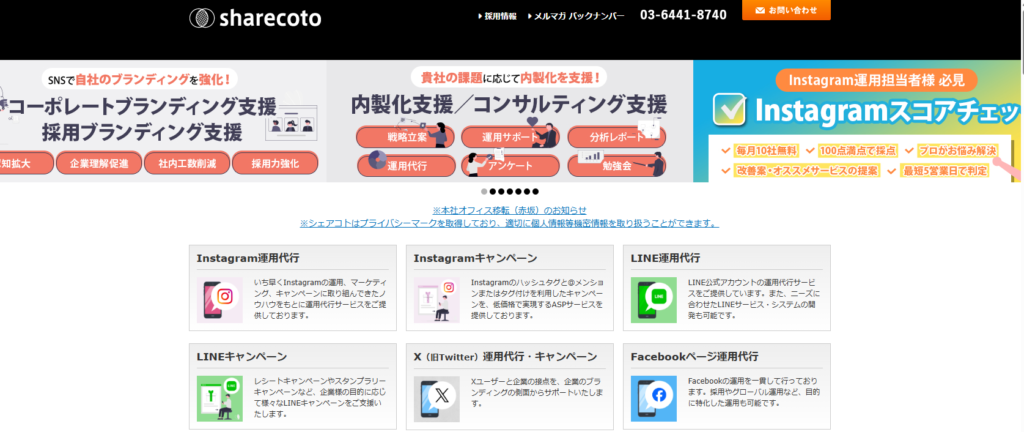Click the お問い合わせ orange button
The image size is (1024, 432).
coord(786,10)
